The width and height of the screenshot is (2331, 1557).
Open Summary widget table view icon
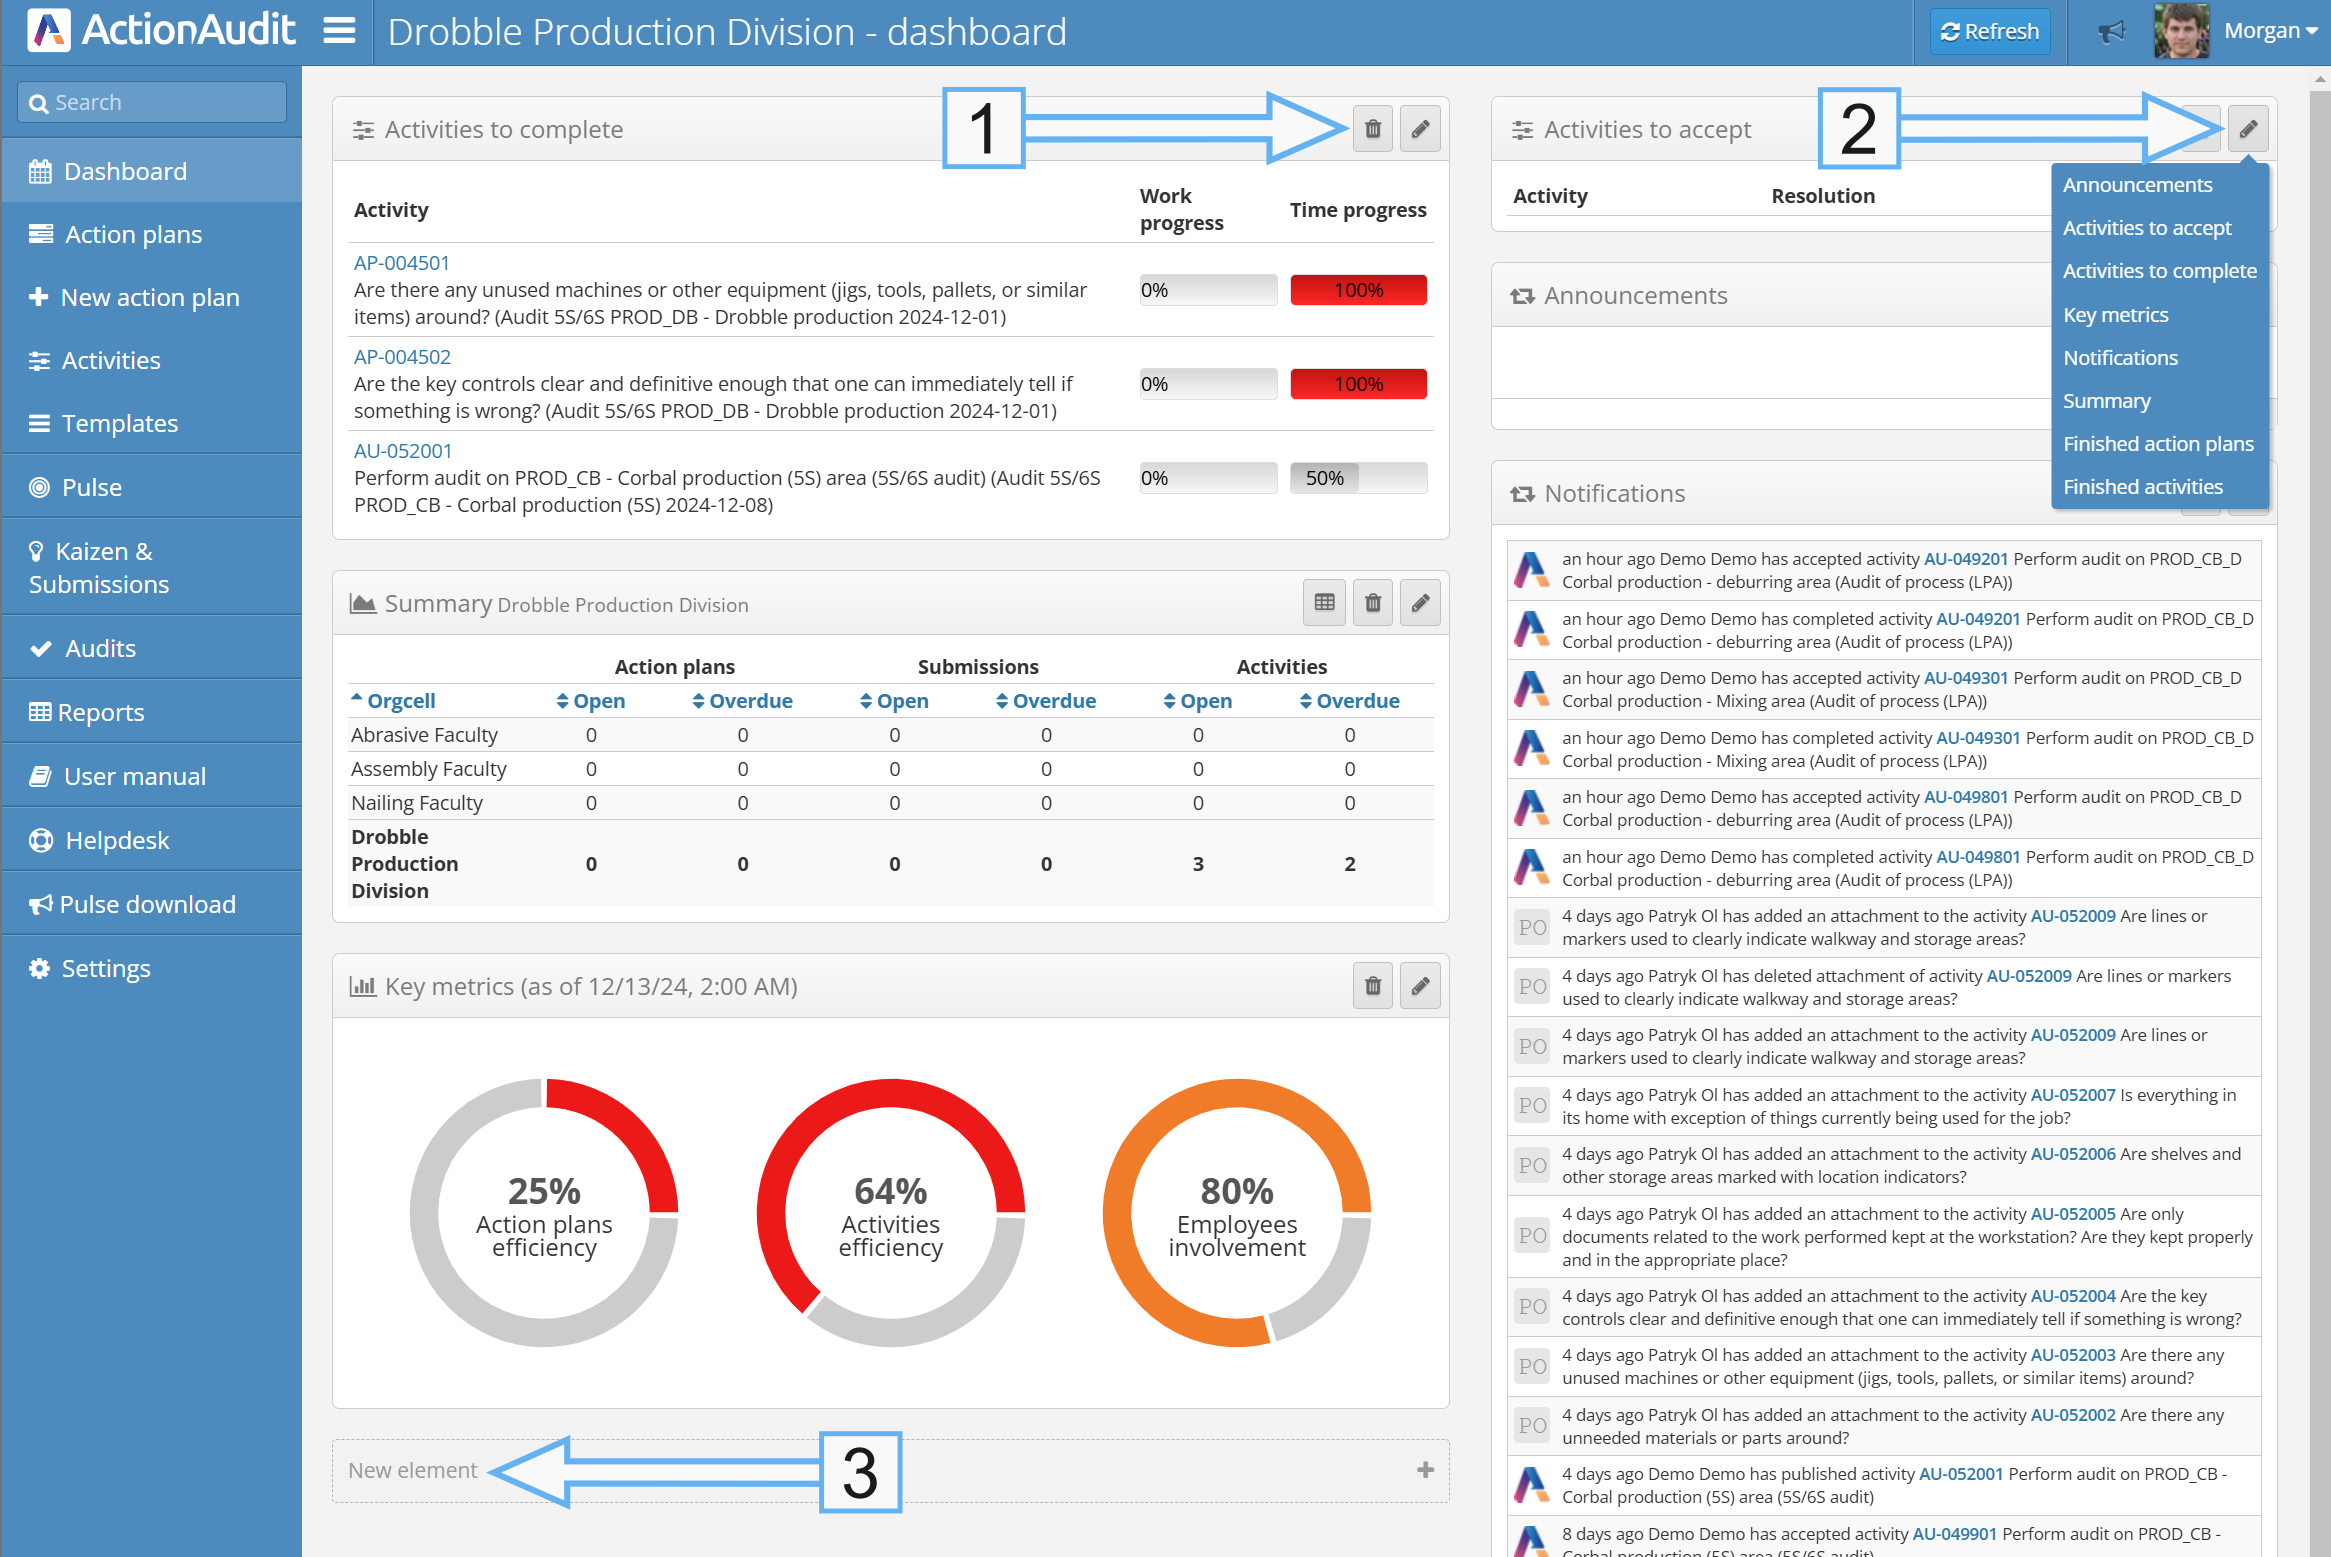pyautogui.click(x=1324, y=603)
